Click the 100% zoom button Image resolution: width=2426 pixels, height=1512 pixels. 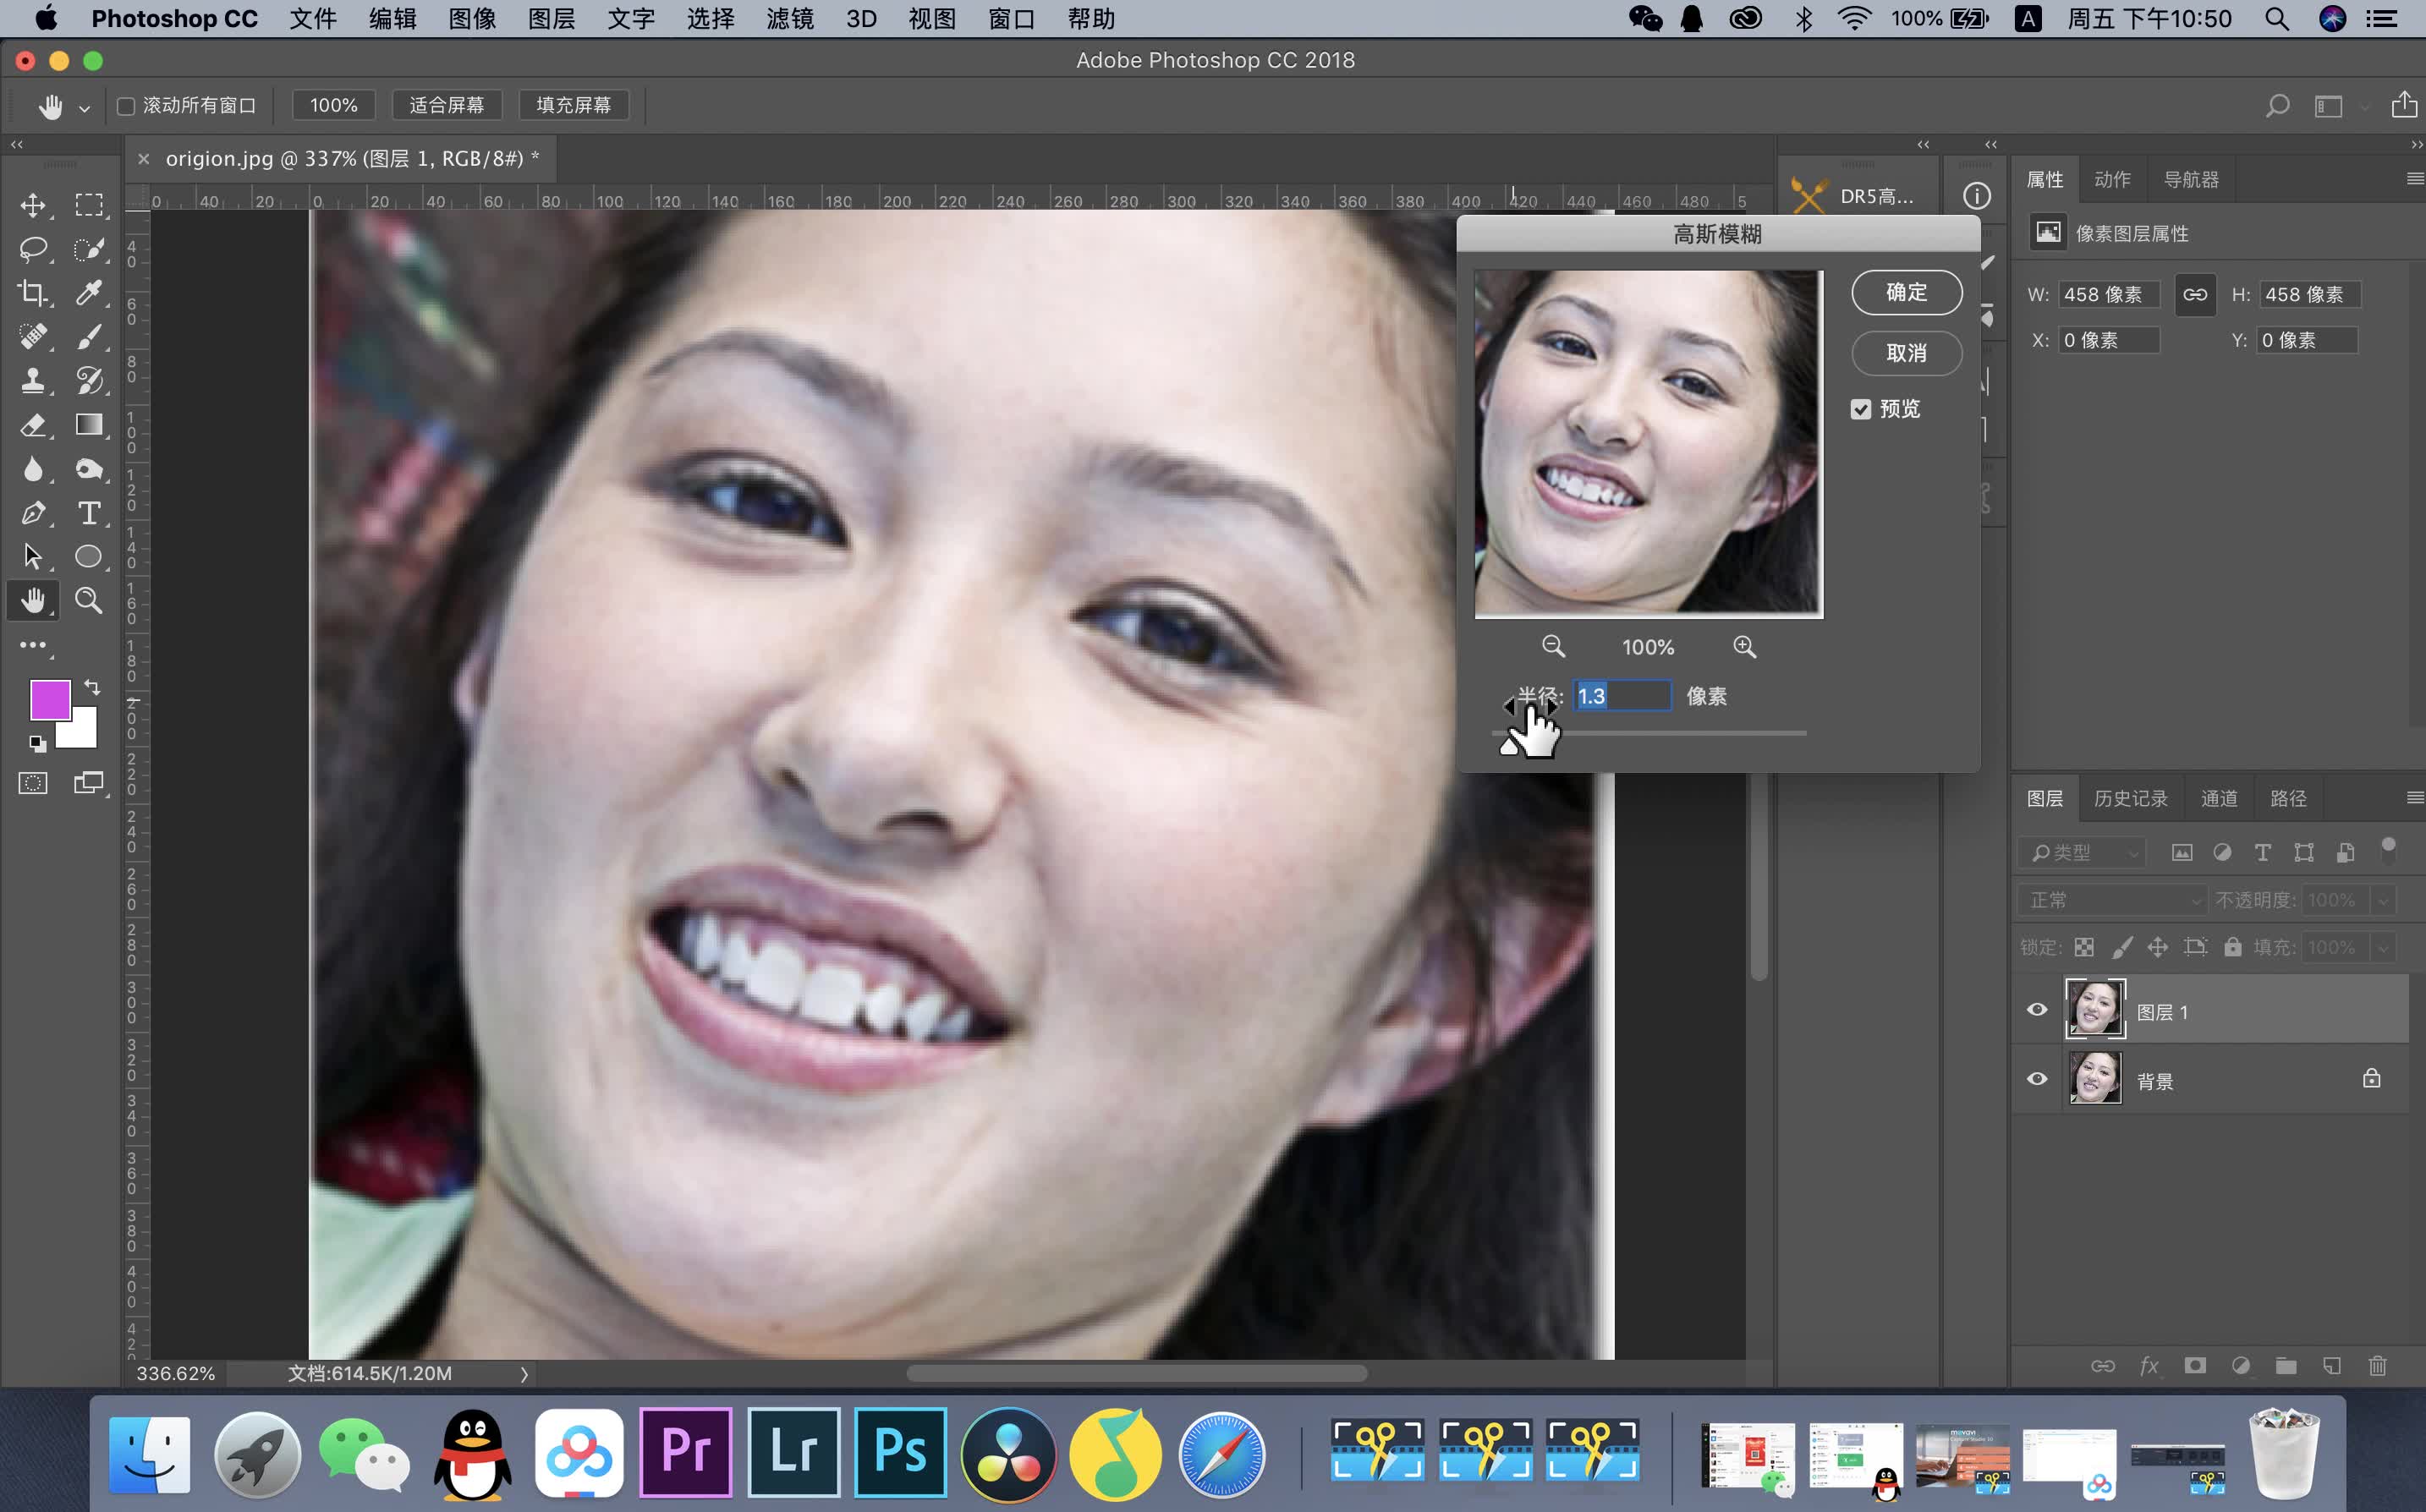click(x=333, y=105)
